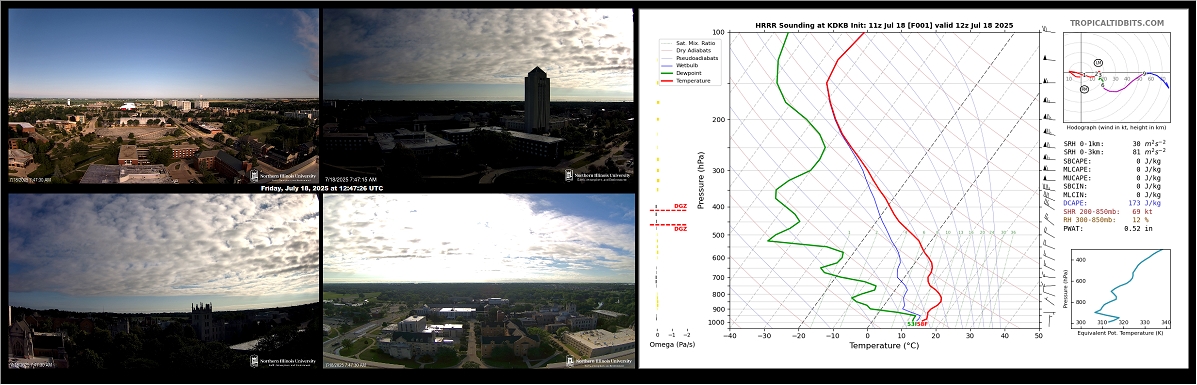Open the top-right tower webcam view
Viewport: 1197px width, 385px height.
click(479, 96)
